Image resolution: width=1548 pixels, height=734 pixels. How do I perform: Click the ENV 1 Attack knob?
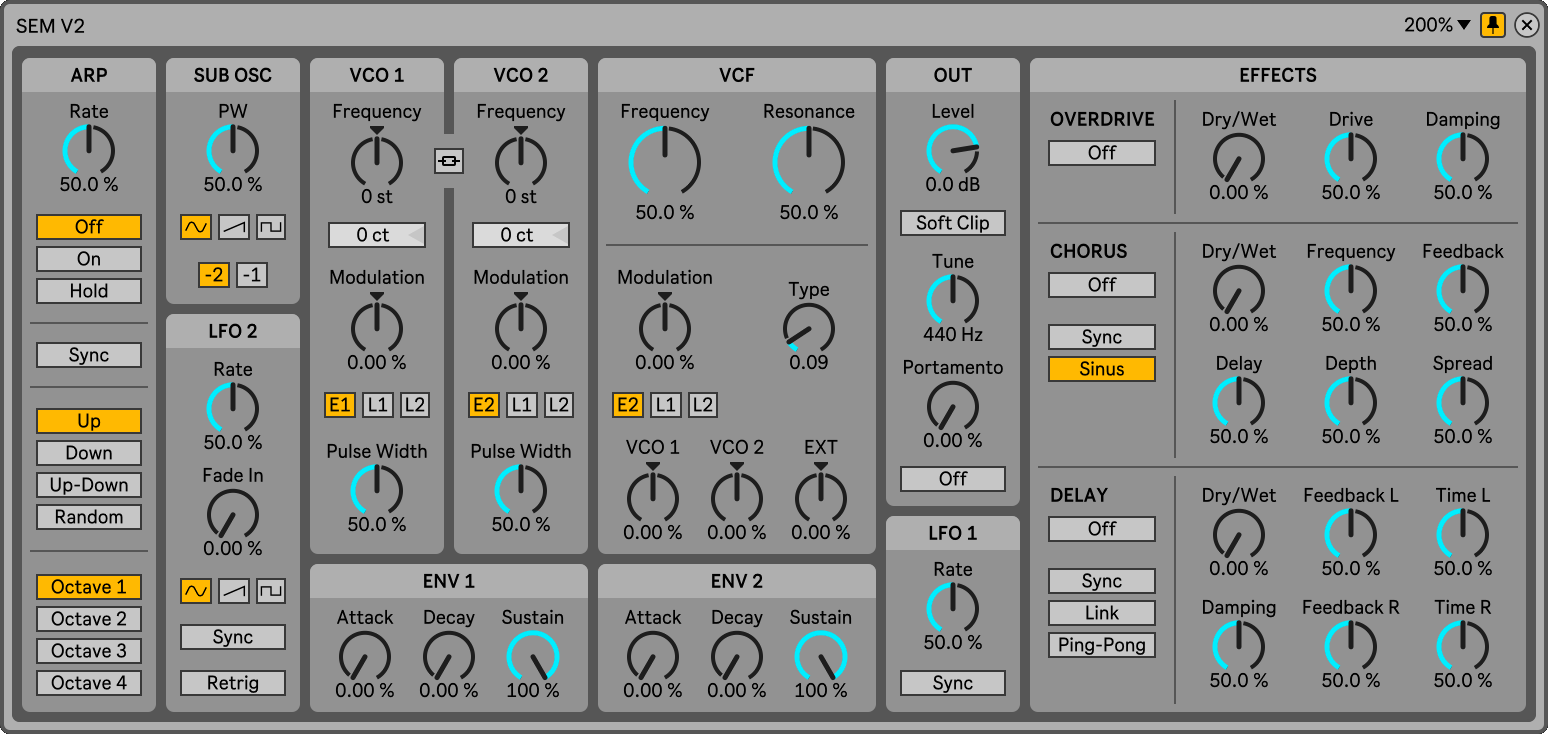tap(365, 656)
